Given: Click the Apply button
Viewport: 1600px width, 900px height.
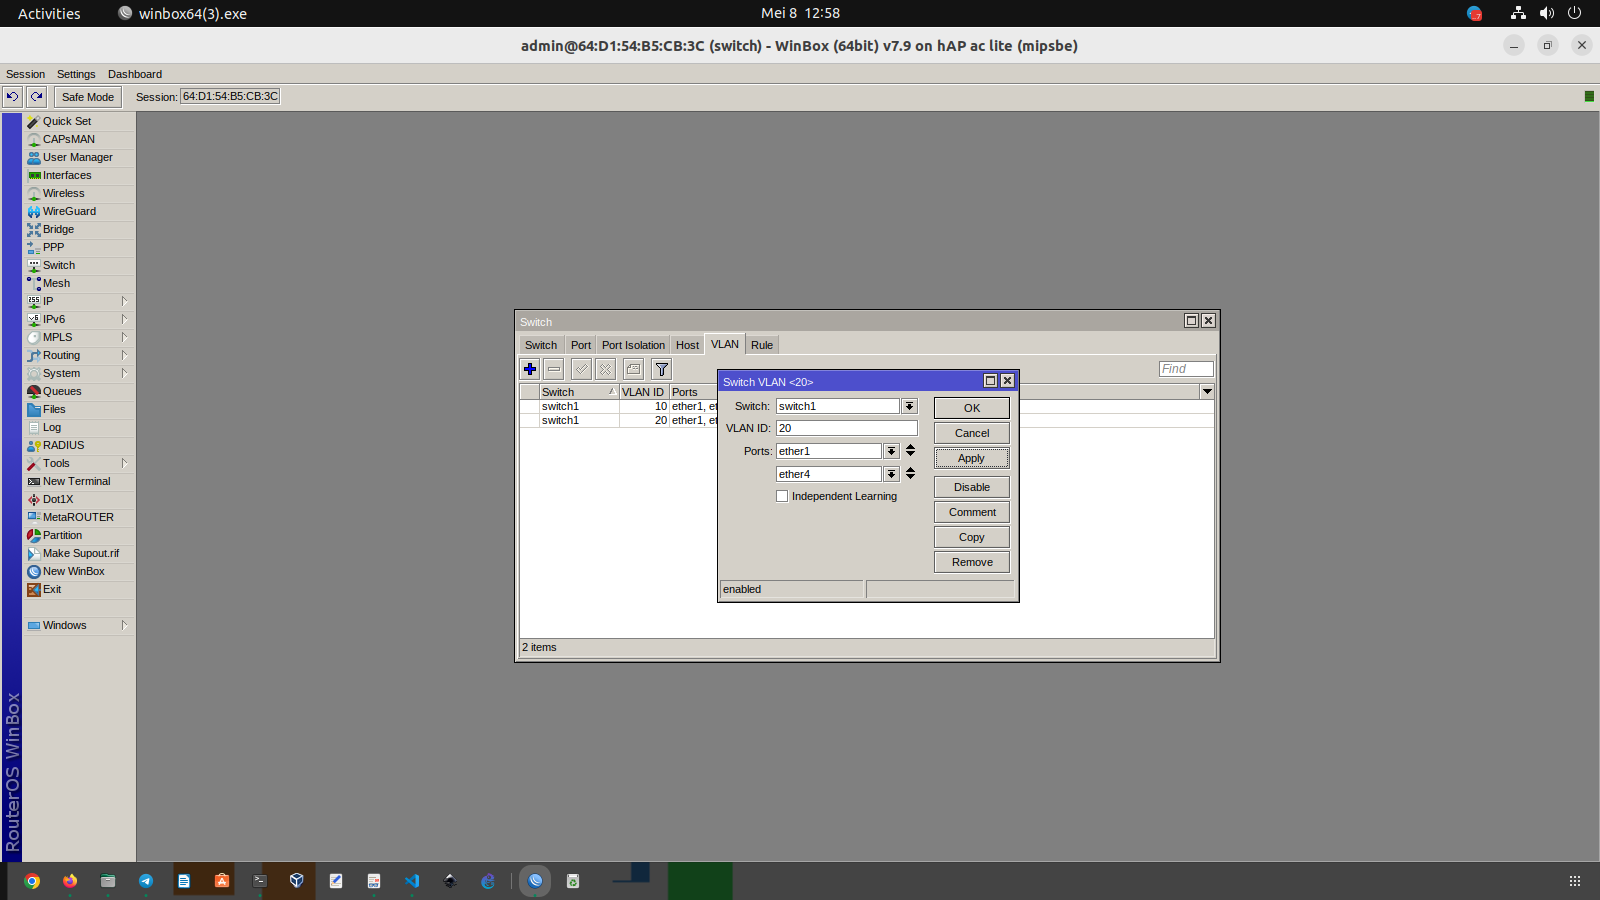Looking at the screenshot, I should [972, 458].
